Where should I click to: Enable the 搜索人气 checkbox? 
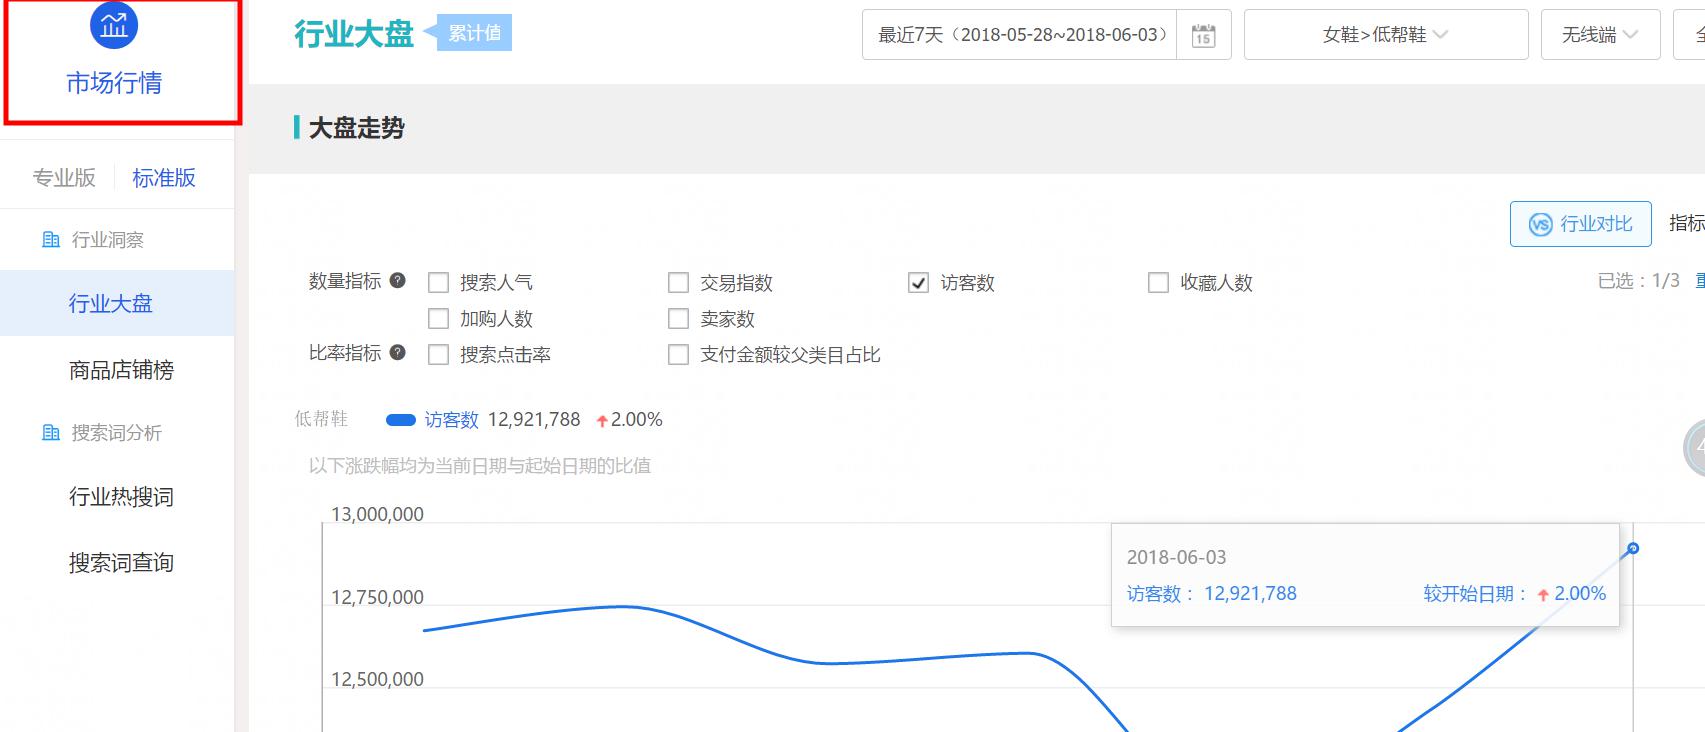[438, 283]
